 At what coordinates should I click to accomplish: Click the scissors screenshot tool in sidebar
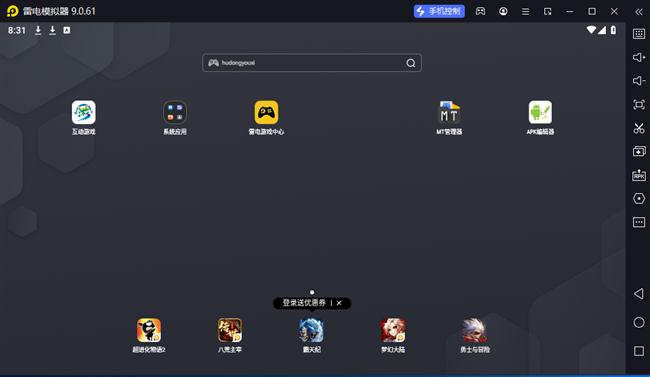click(639, 128)
